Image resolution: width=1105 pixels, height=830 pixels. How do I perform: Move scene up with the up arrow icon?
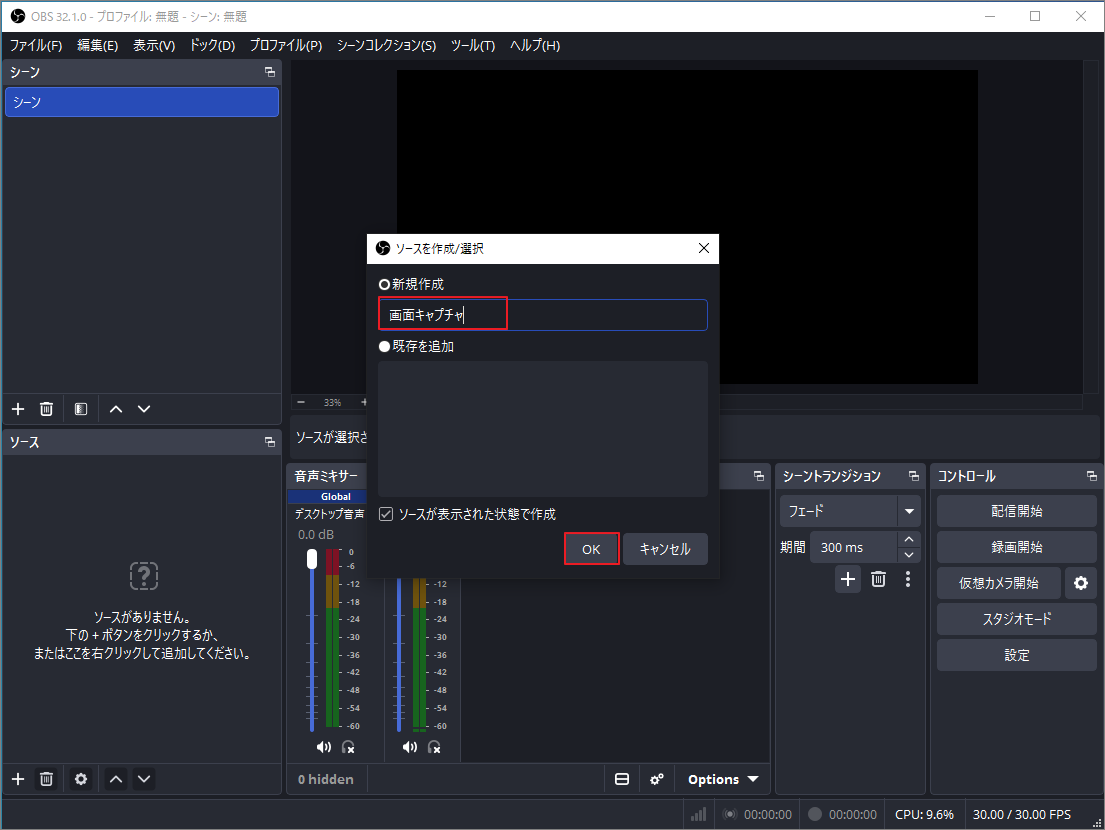click(x=115, y=408)
